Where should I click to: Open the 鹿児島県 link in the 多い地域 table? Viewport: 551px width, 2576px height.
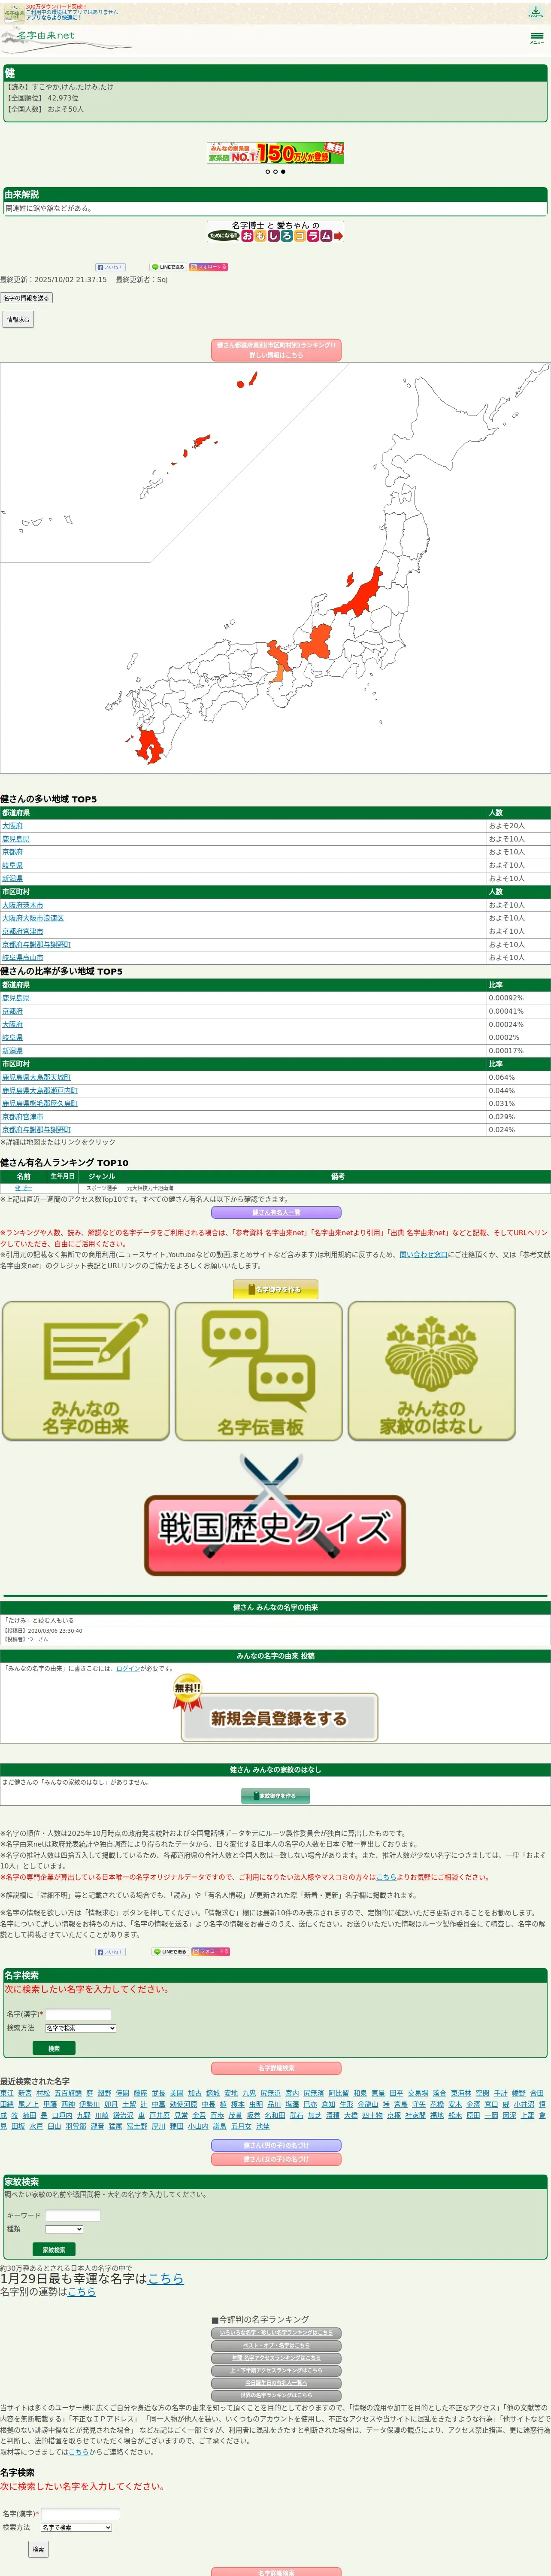(16, 839)
